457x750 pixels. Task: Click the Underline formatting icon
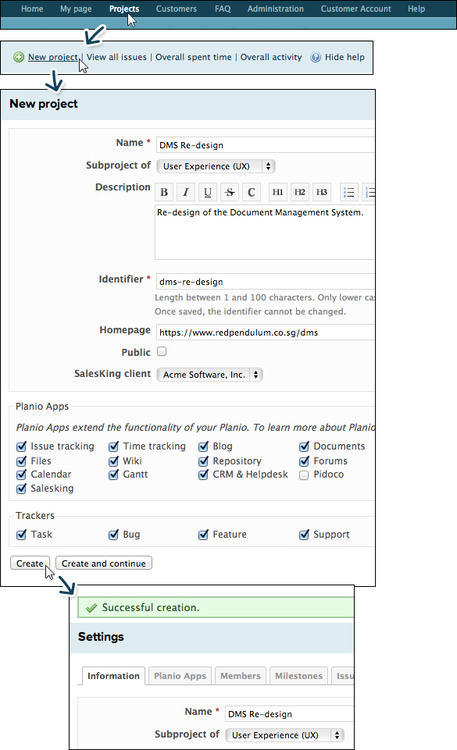tap(208, 192)
